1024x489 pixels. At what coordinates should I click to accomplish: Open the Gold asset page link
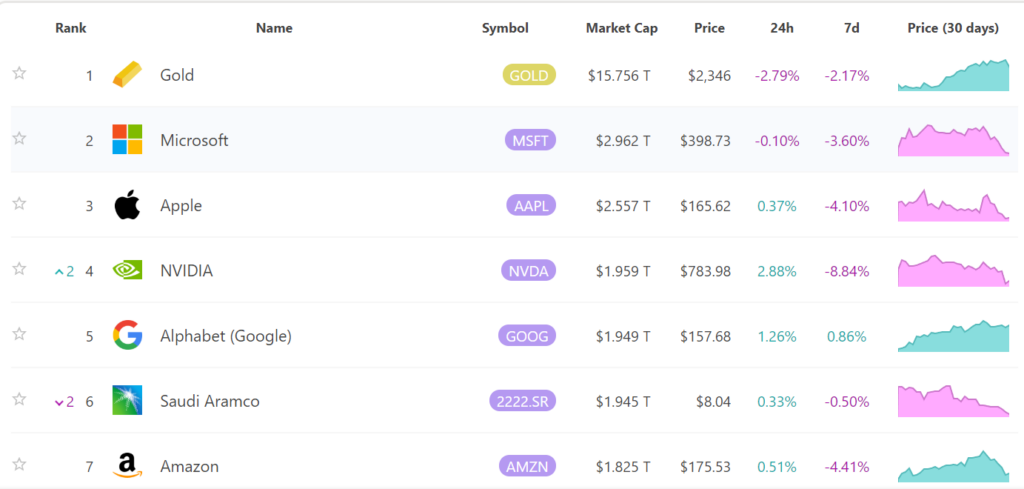coord(177,75)
